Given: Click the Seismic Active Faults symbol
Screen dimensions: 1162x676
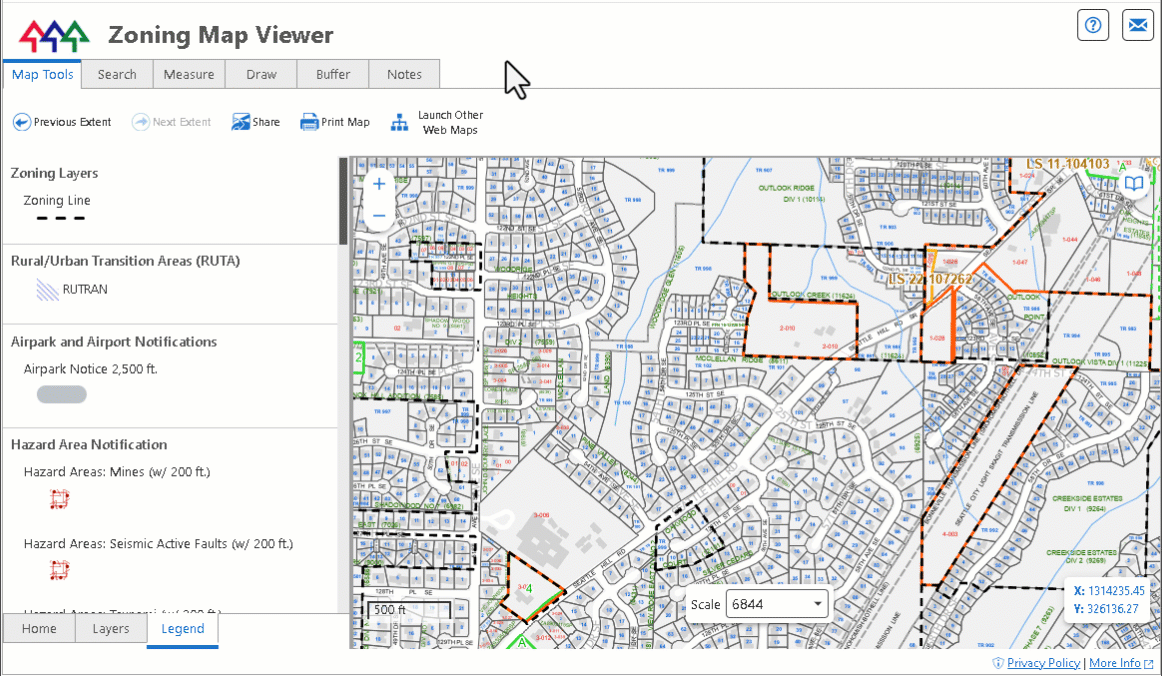Looking at the screenshot, I should click(59, 570).
